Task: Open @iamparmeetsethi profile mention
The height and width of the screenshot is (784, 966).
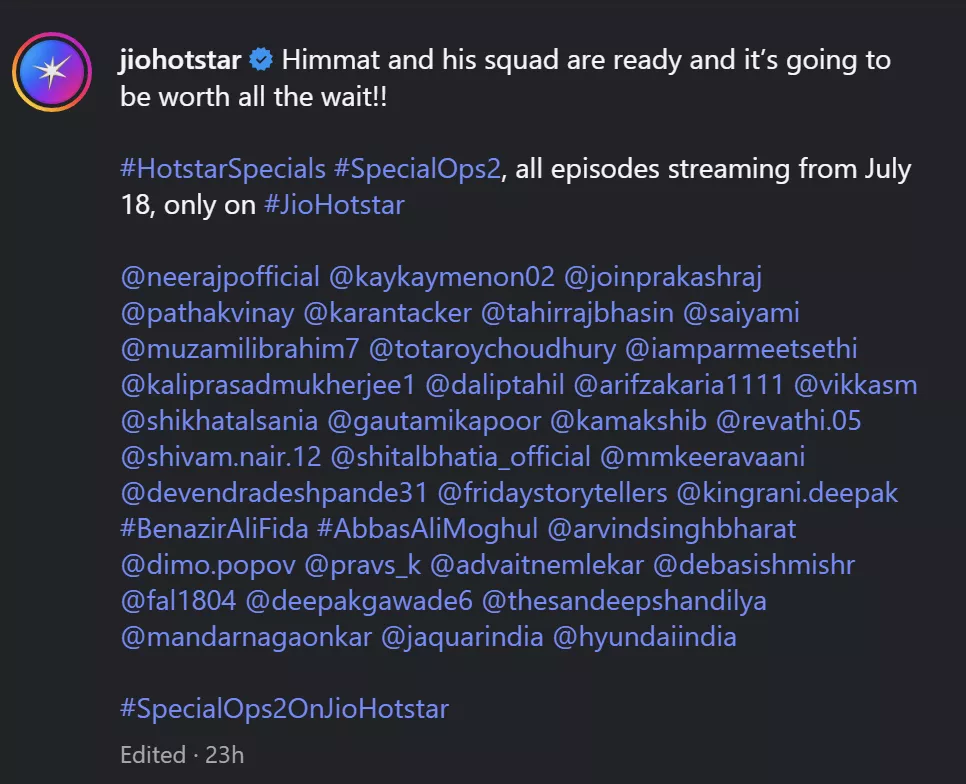Action: tap(741, 349)
